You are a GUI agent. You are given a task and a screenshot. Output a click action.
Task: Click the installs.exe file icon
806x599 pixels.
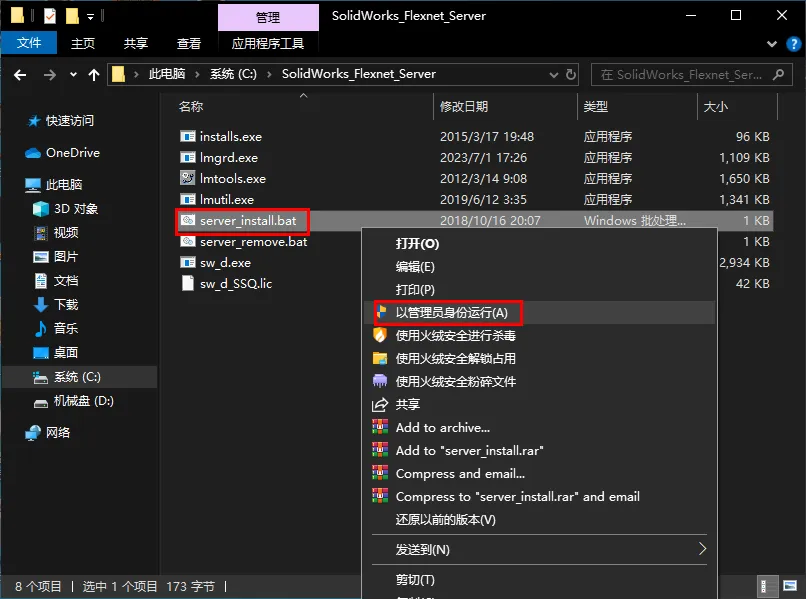pyautogui.click(x=188, y=137)
